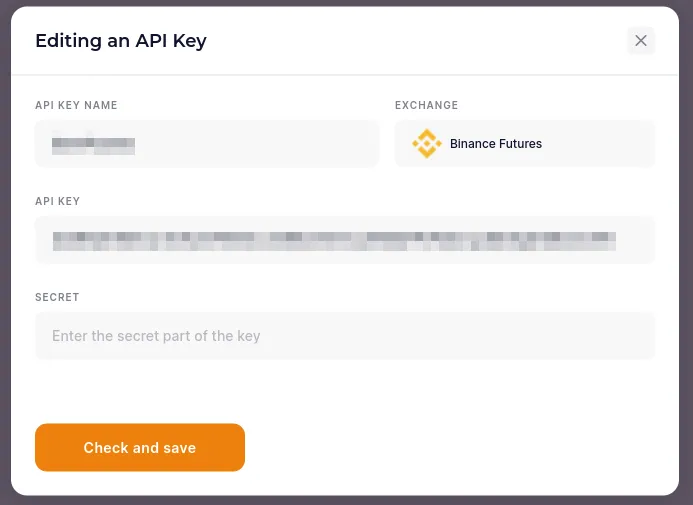Click the "Editing an API Key" title

tap(121, 41)
